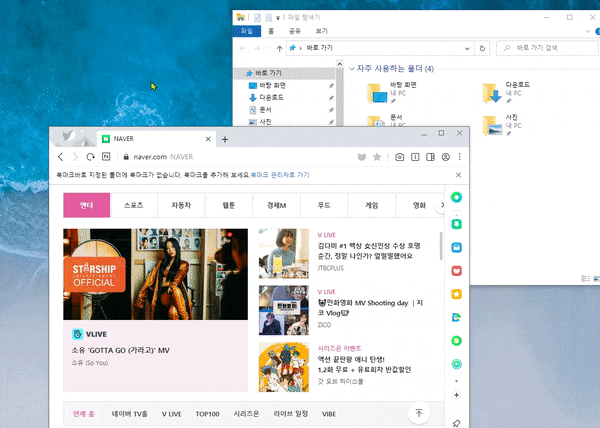Viewport: 600px width, 428px height.
Task: Open address history dropdown in File Explorer
Action: click(x=467, y=48)
